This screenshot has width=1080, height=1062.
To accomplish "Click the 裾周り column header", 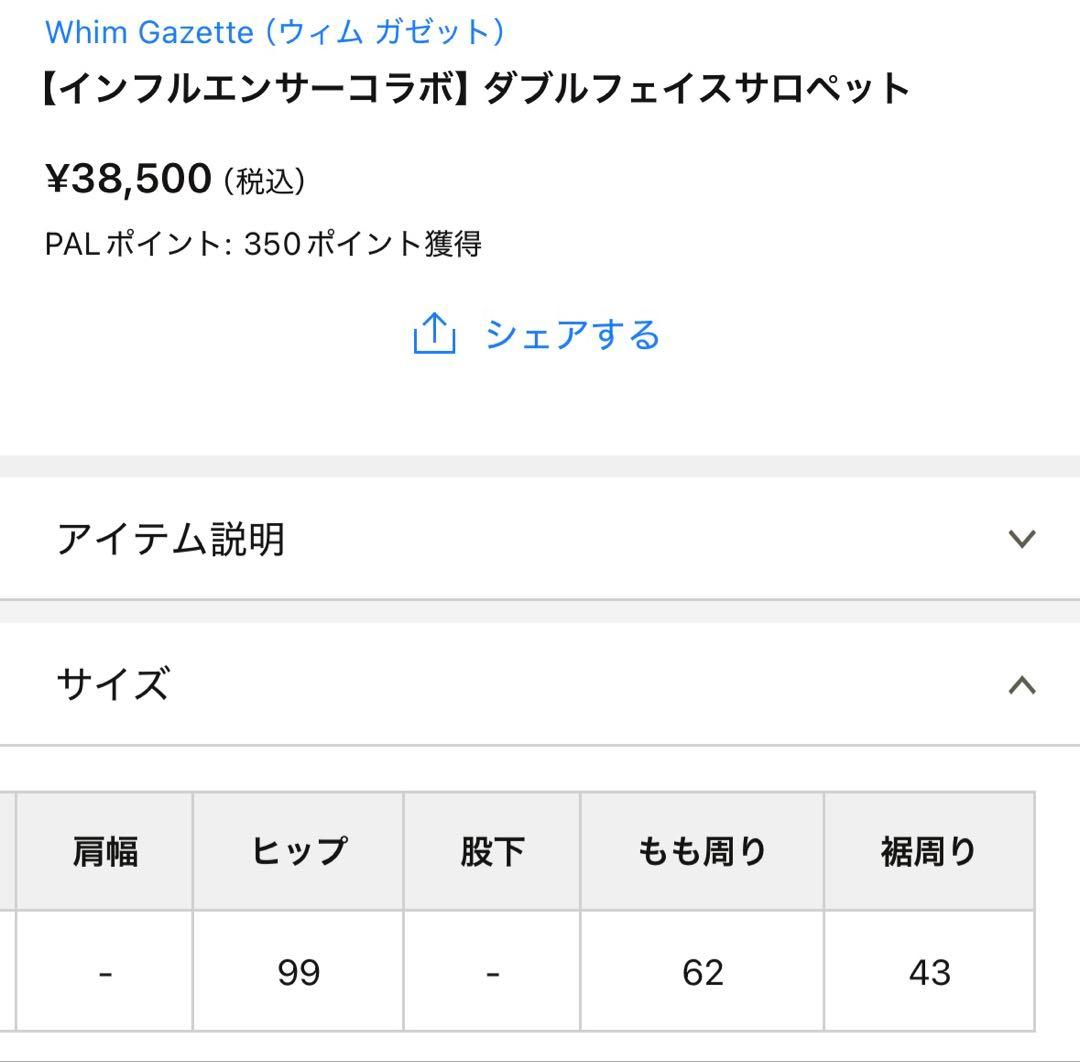I will point(928,851).
